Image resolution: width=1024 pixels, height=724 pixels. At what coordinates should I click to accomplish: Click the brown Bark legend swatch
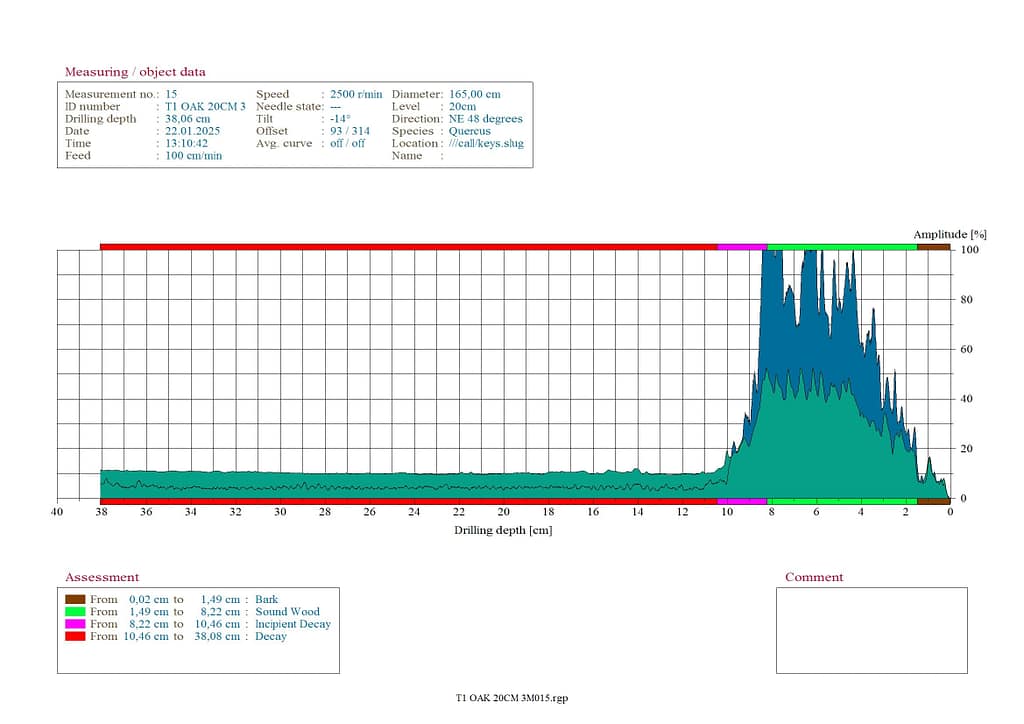(75, 599)
